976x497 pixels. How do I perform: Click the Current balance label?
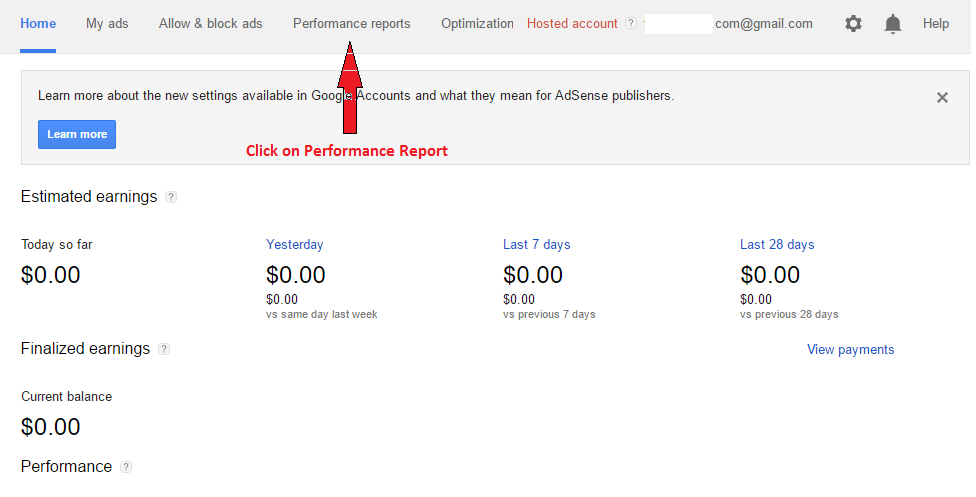coord(67,397)
